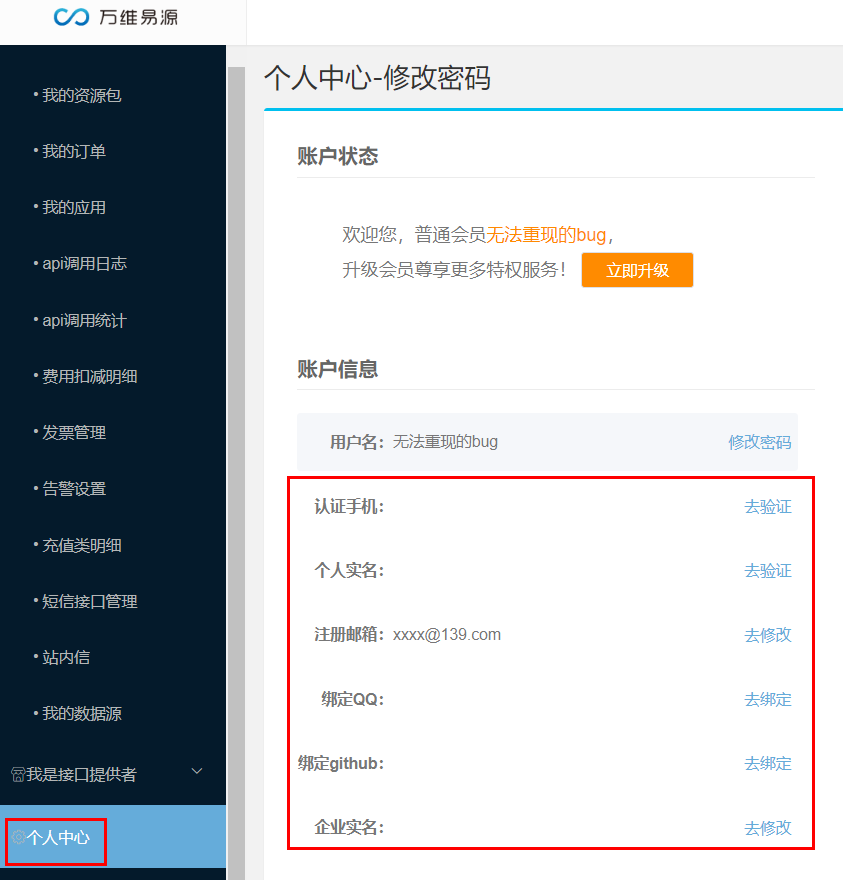The height and width of the screenshot is (880, 843).
Task: Go to 告警设置 sidebar item
Action: [74, 489]
